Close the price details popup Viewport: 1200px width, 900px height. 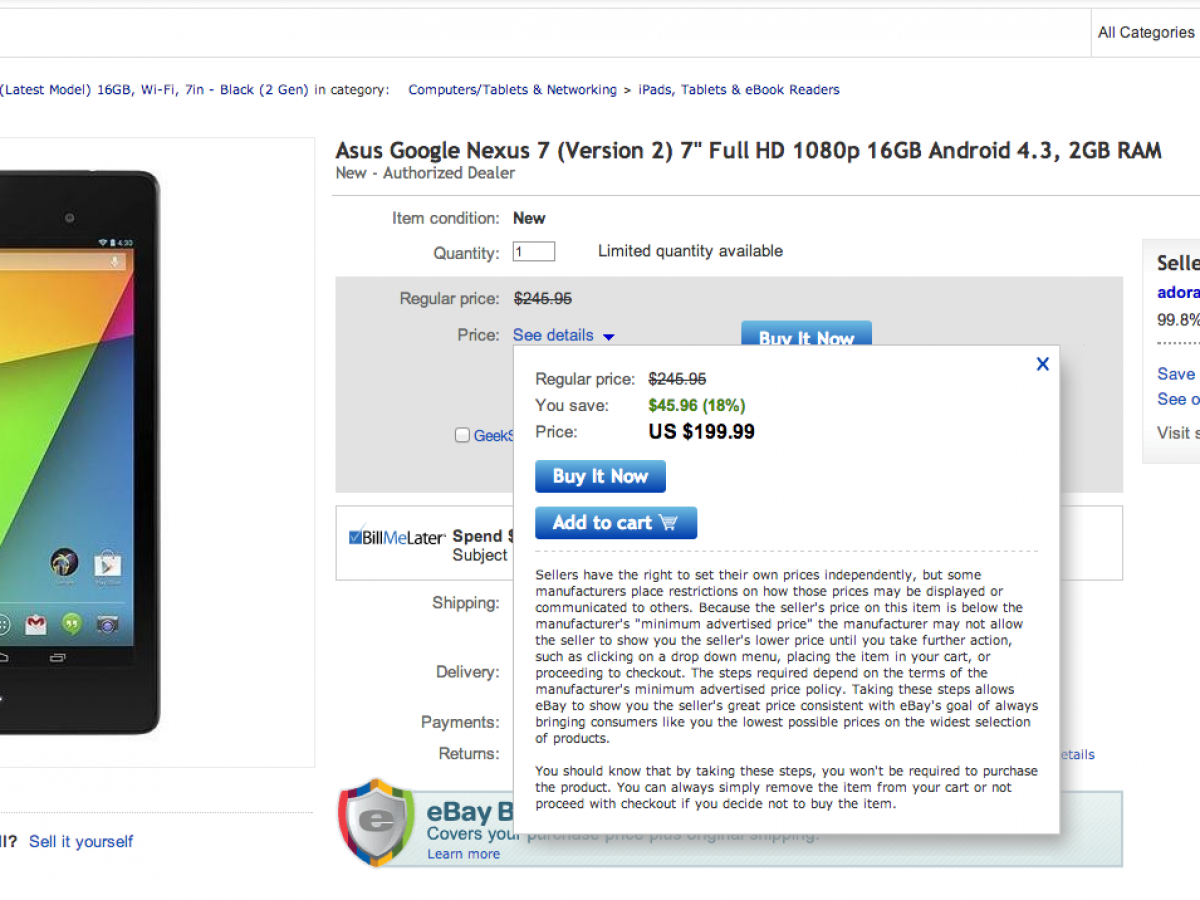1042,365
